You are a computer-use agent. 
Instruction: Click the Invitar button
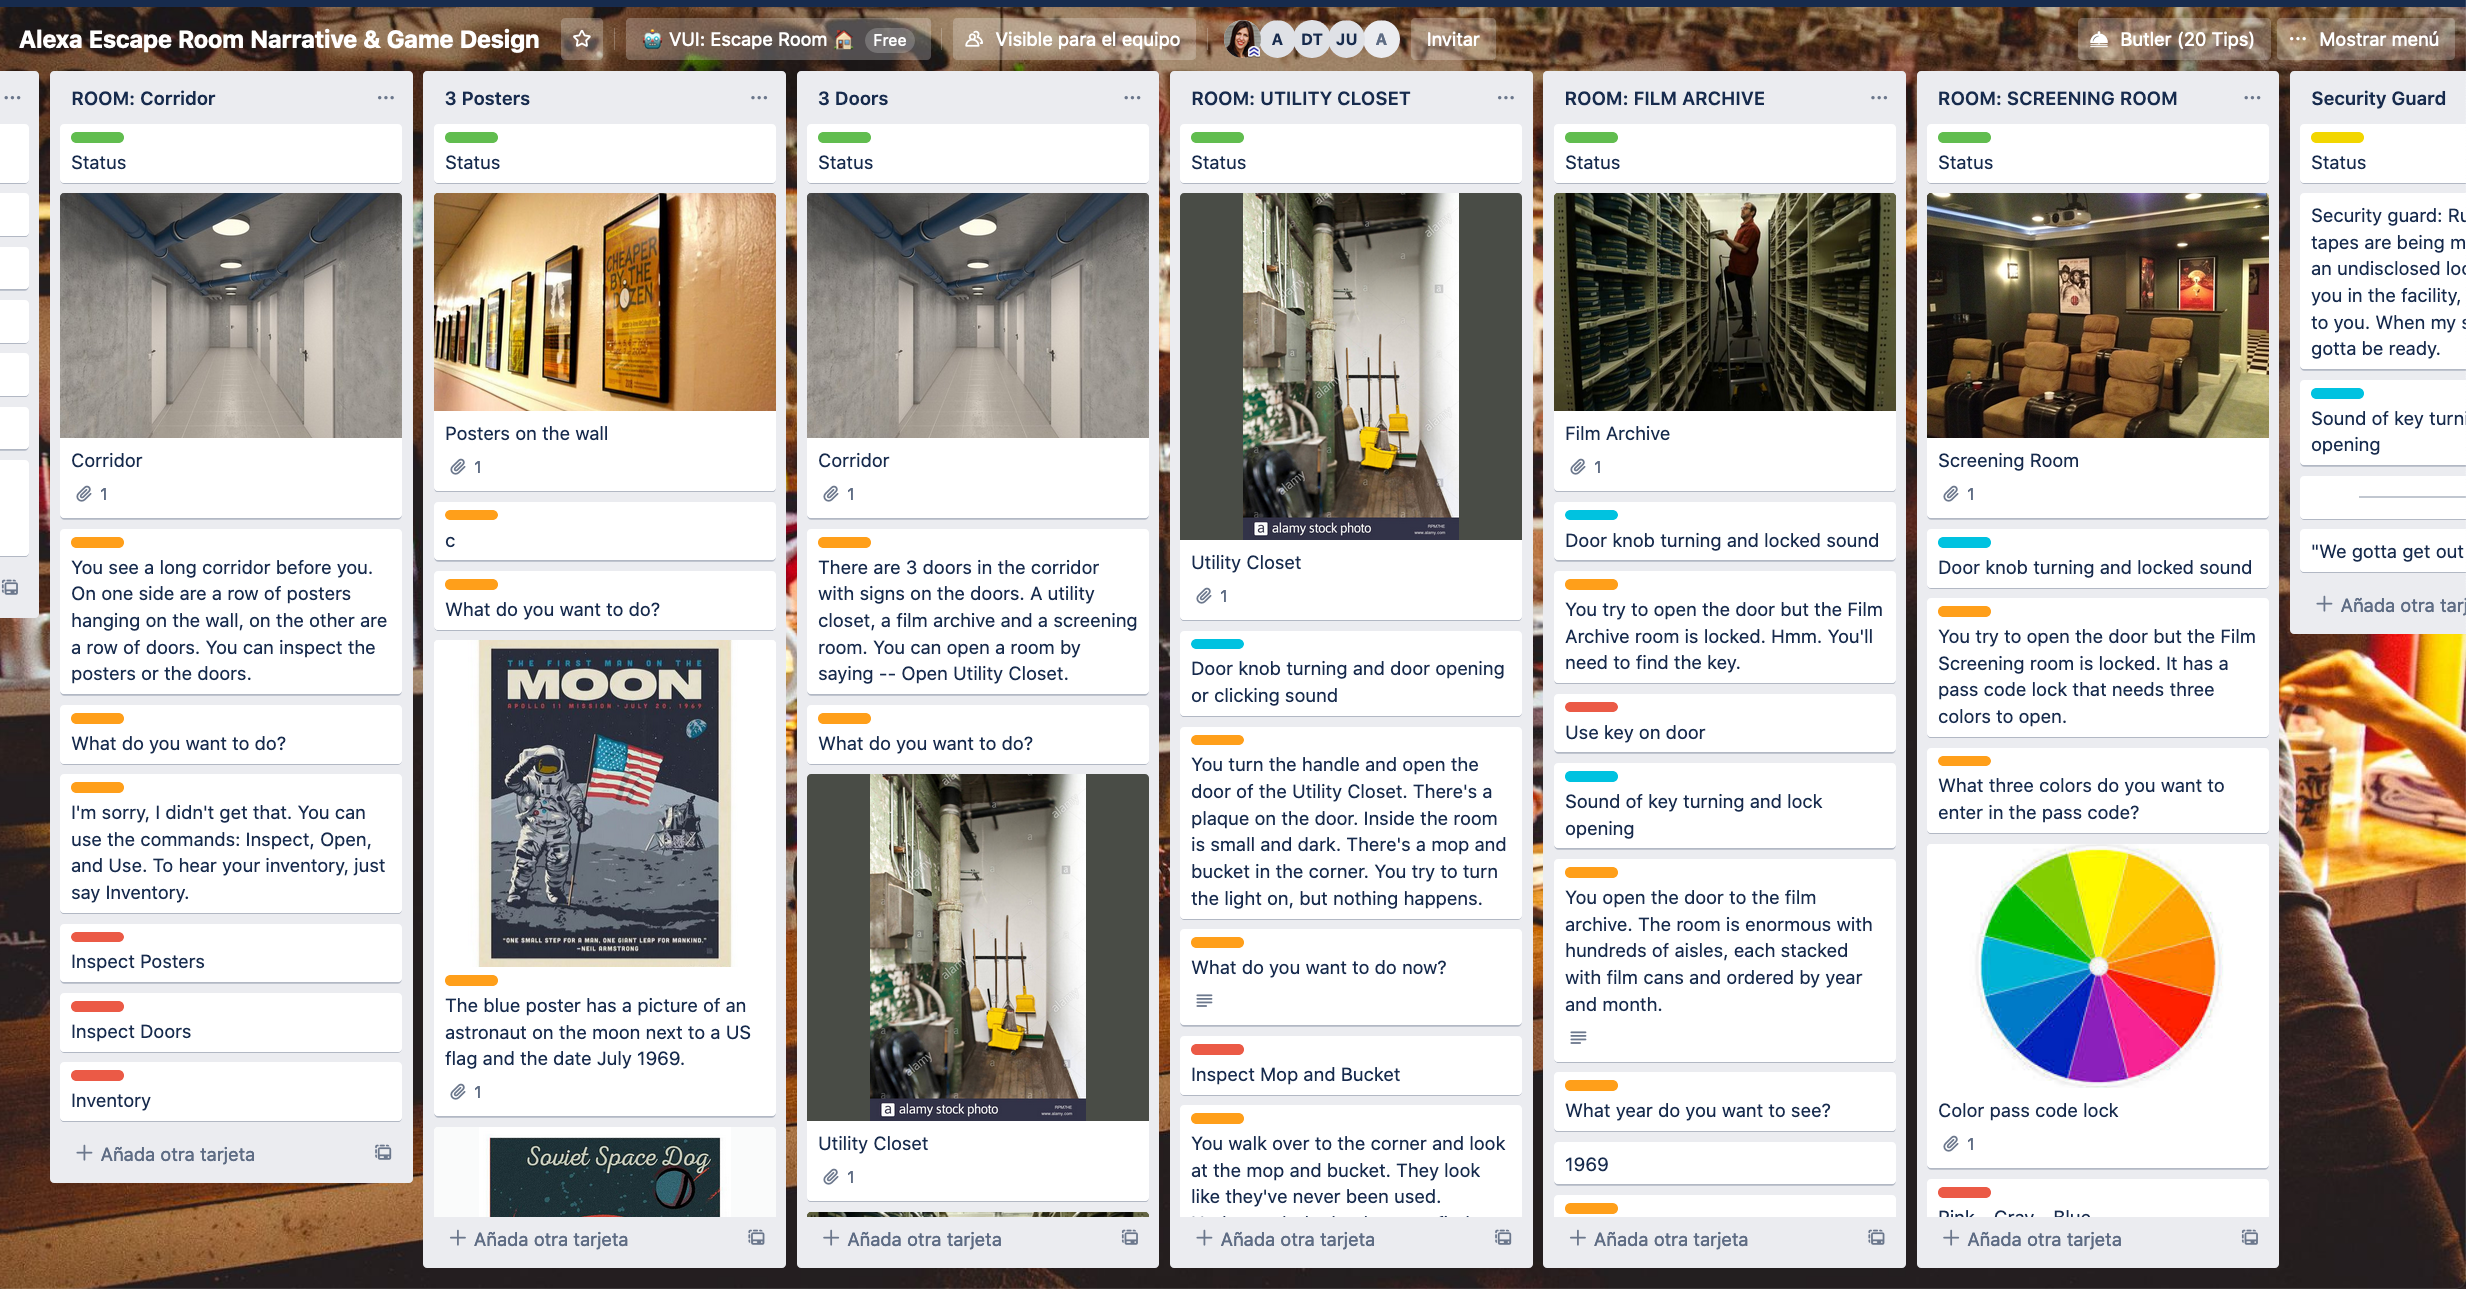pyautogui.click(x=1452, y=39)
